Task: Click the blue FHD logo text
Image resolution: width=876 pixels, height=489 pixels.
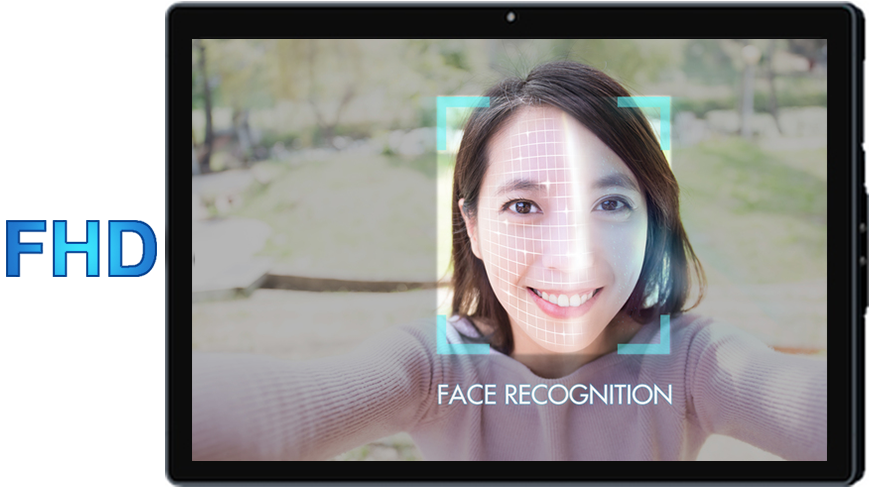Action: tap(82, 249)
